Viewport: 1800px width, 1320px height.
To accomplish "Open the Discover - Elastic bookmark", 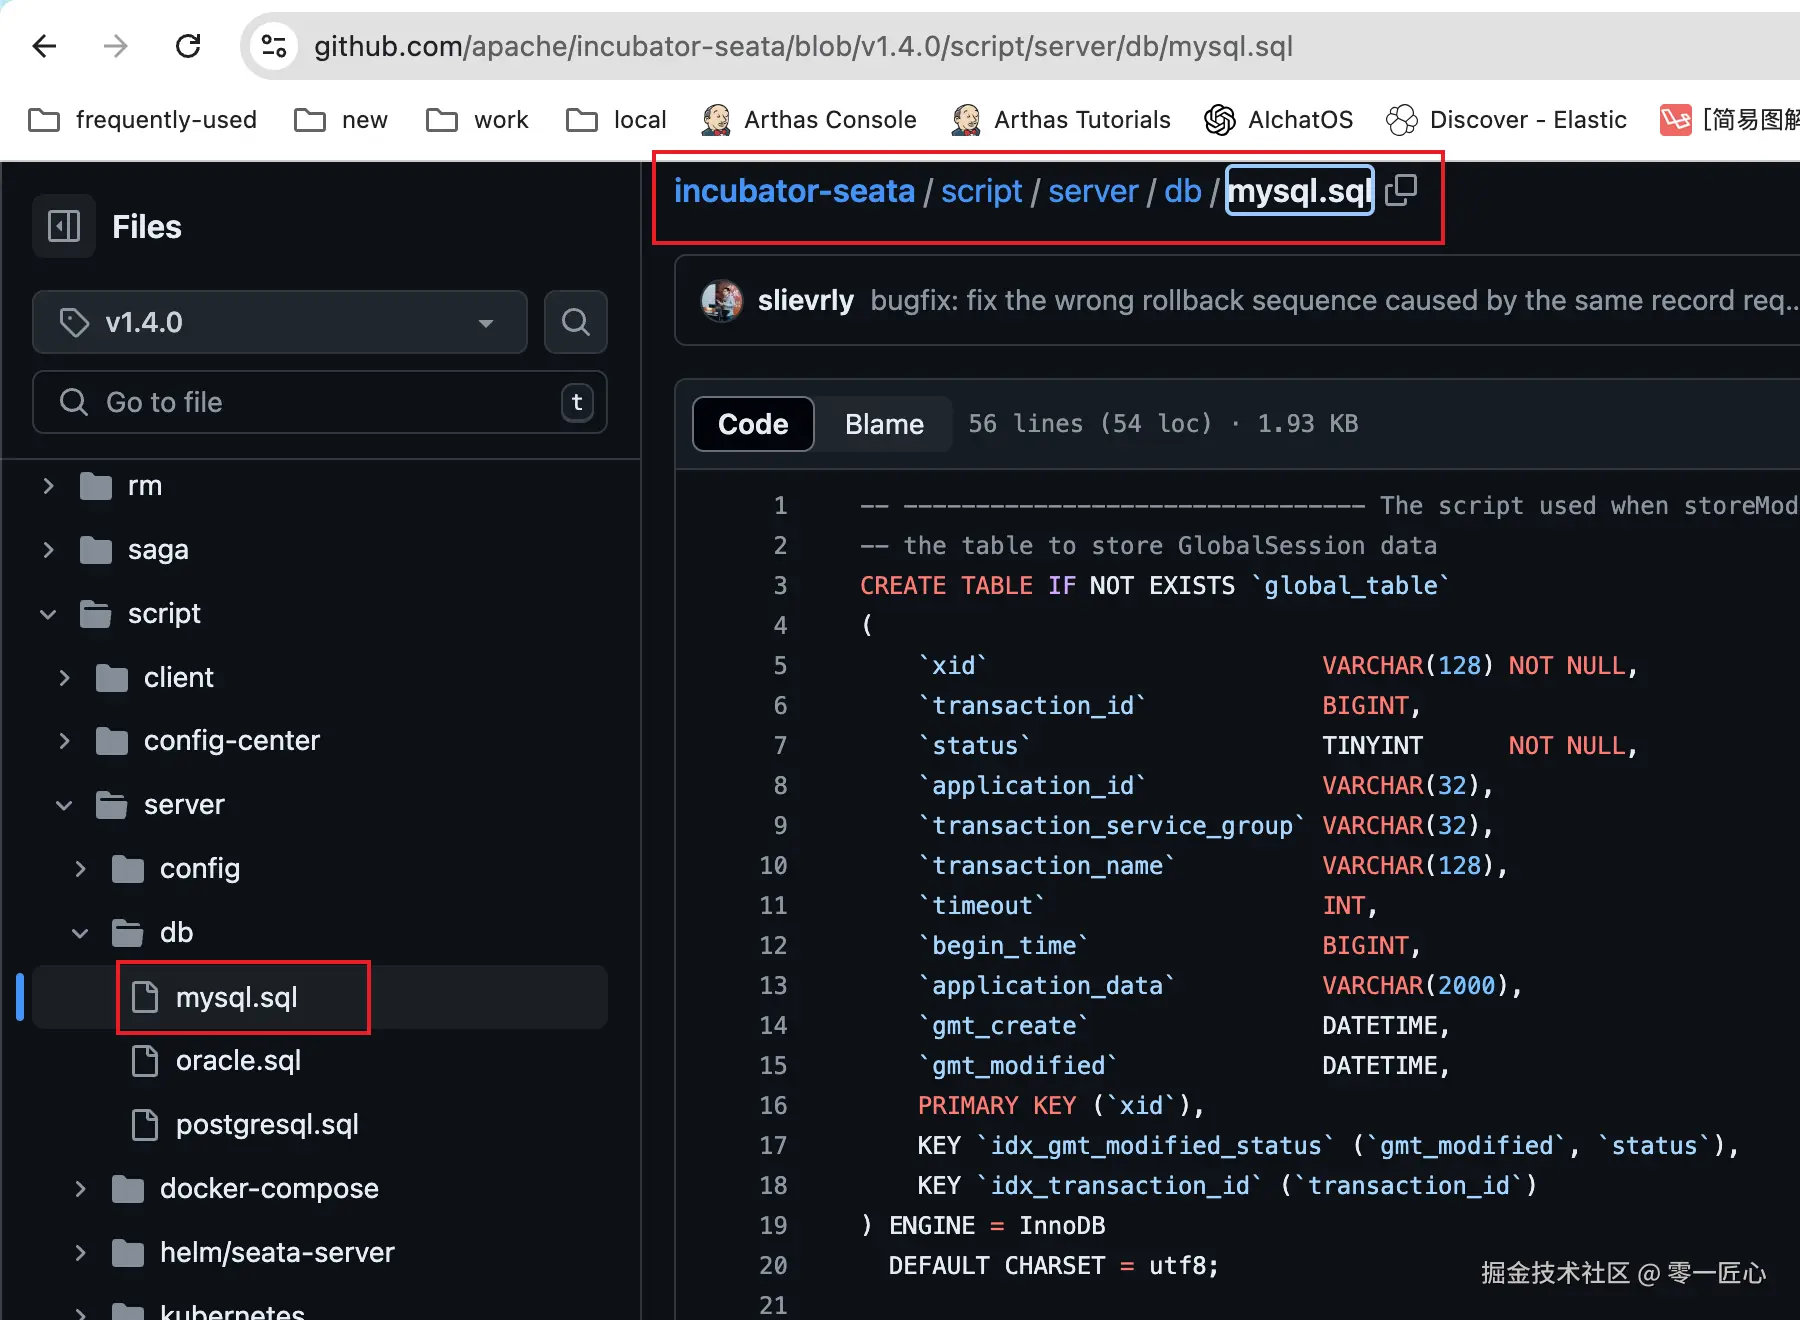I will coord(1506,120).
